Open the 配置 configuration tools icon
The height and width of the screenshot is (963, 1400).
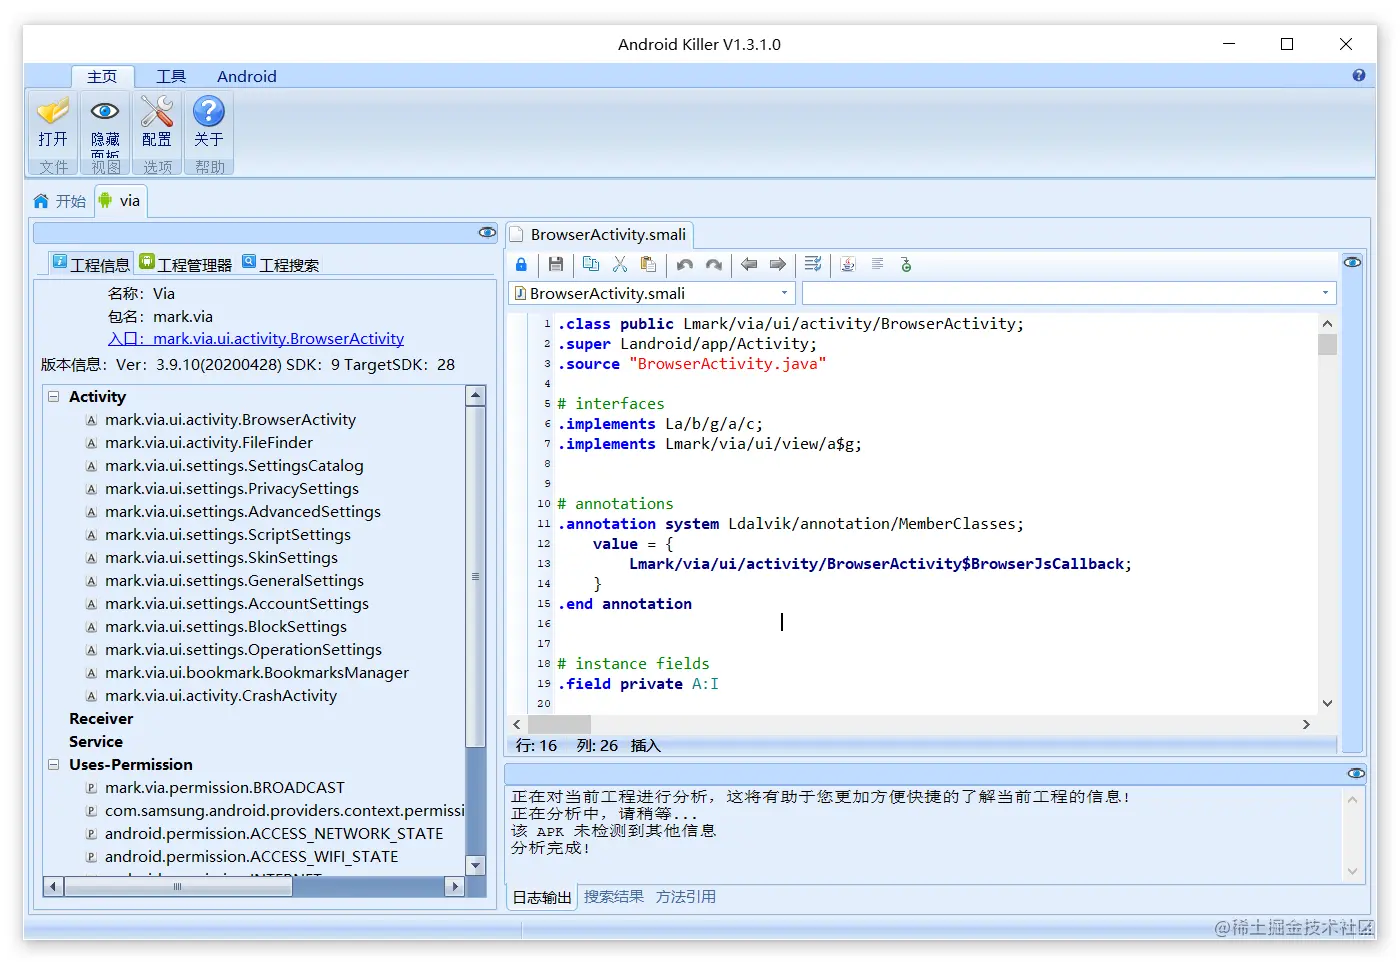pos(157,111)
